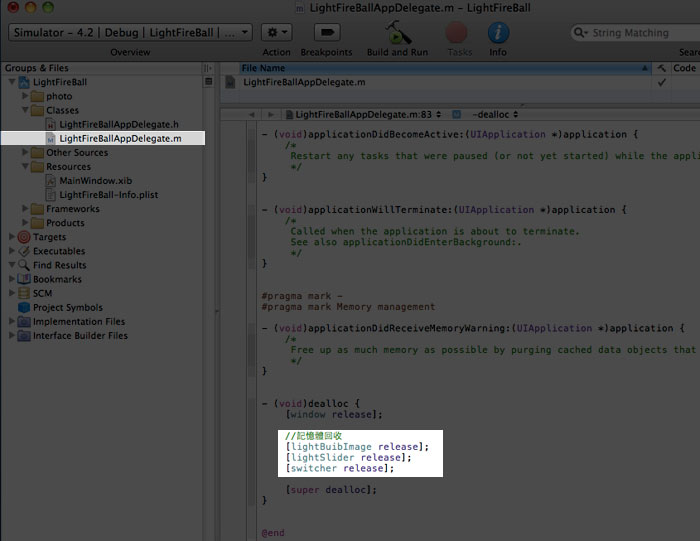Click the Executables icon
Viewport: 700px width, 541px height.
(x=24, y=251)
